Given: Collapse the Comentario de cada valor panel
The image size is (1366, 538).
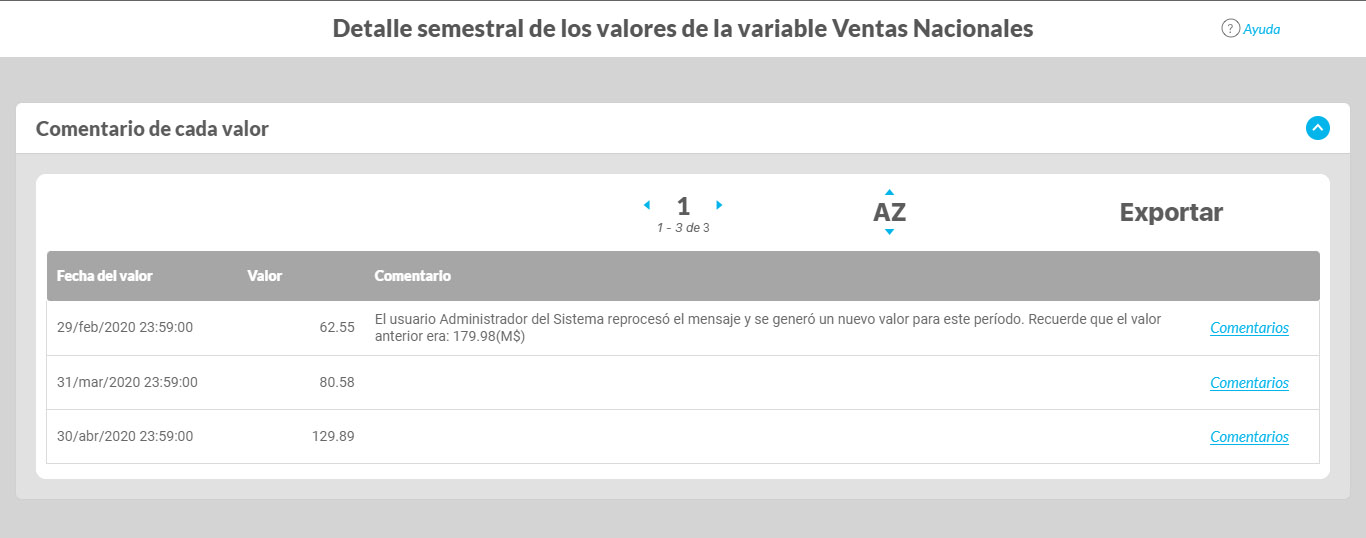Looking at the screenshot, I should (x=1318, y=128).
